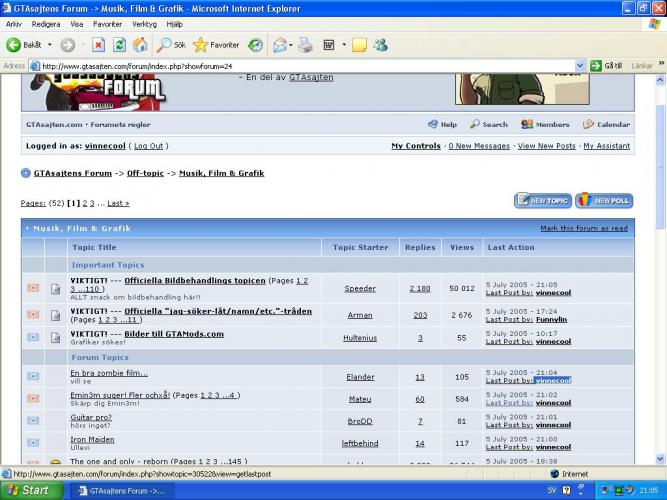This screenshot has height=500, width=667.
Task: Open the Help link in forum header
Action: 442,125
